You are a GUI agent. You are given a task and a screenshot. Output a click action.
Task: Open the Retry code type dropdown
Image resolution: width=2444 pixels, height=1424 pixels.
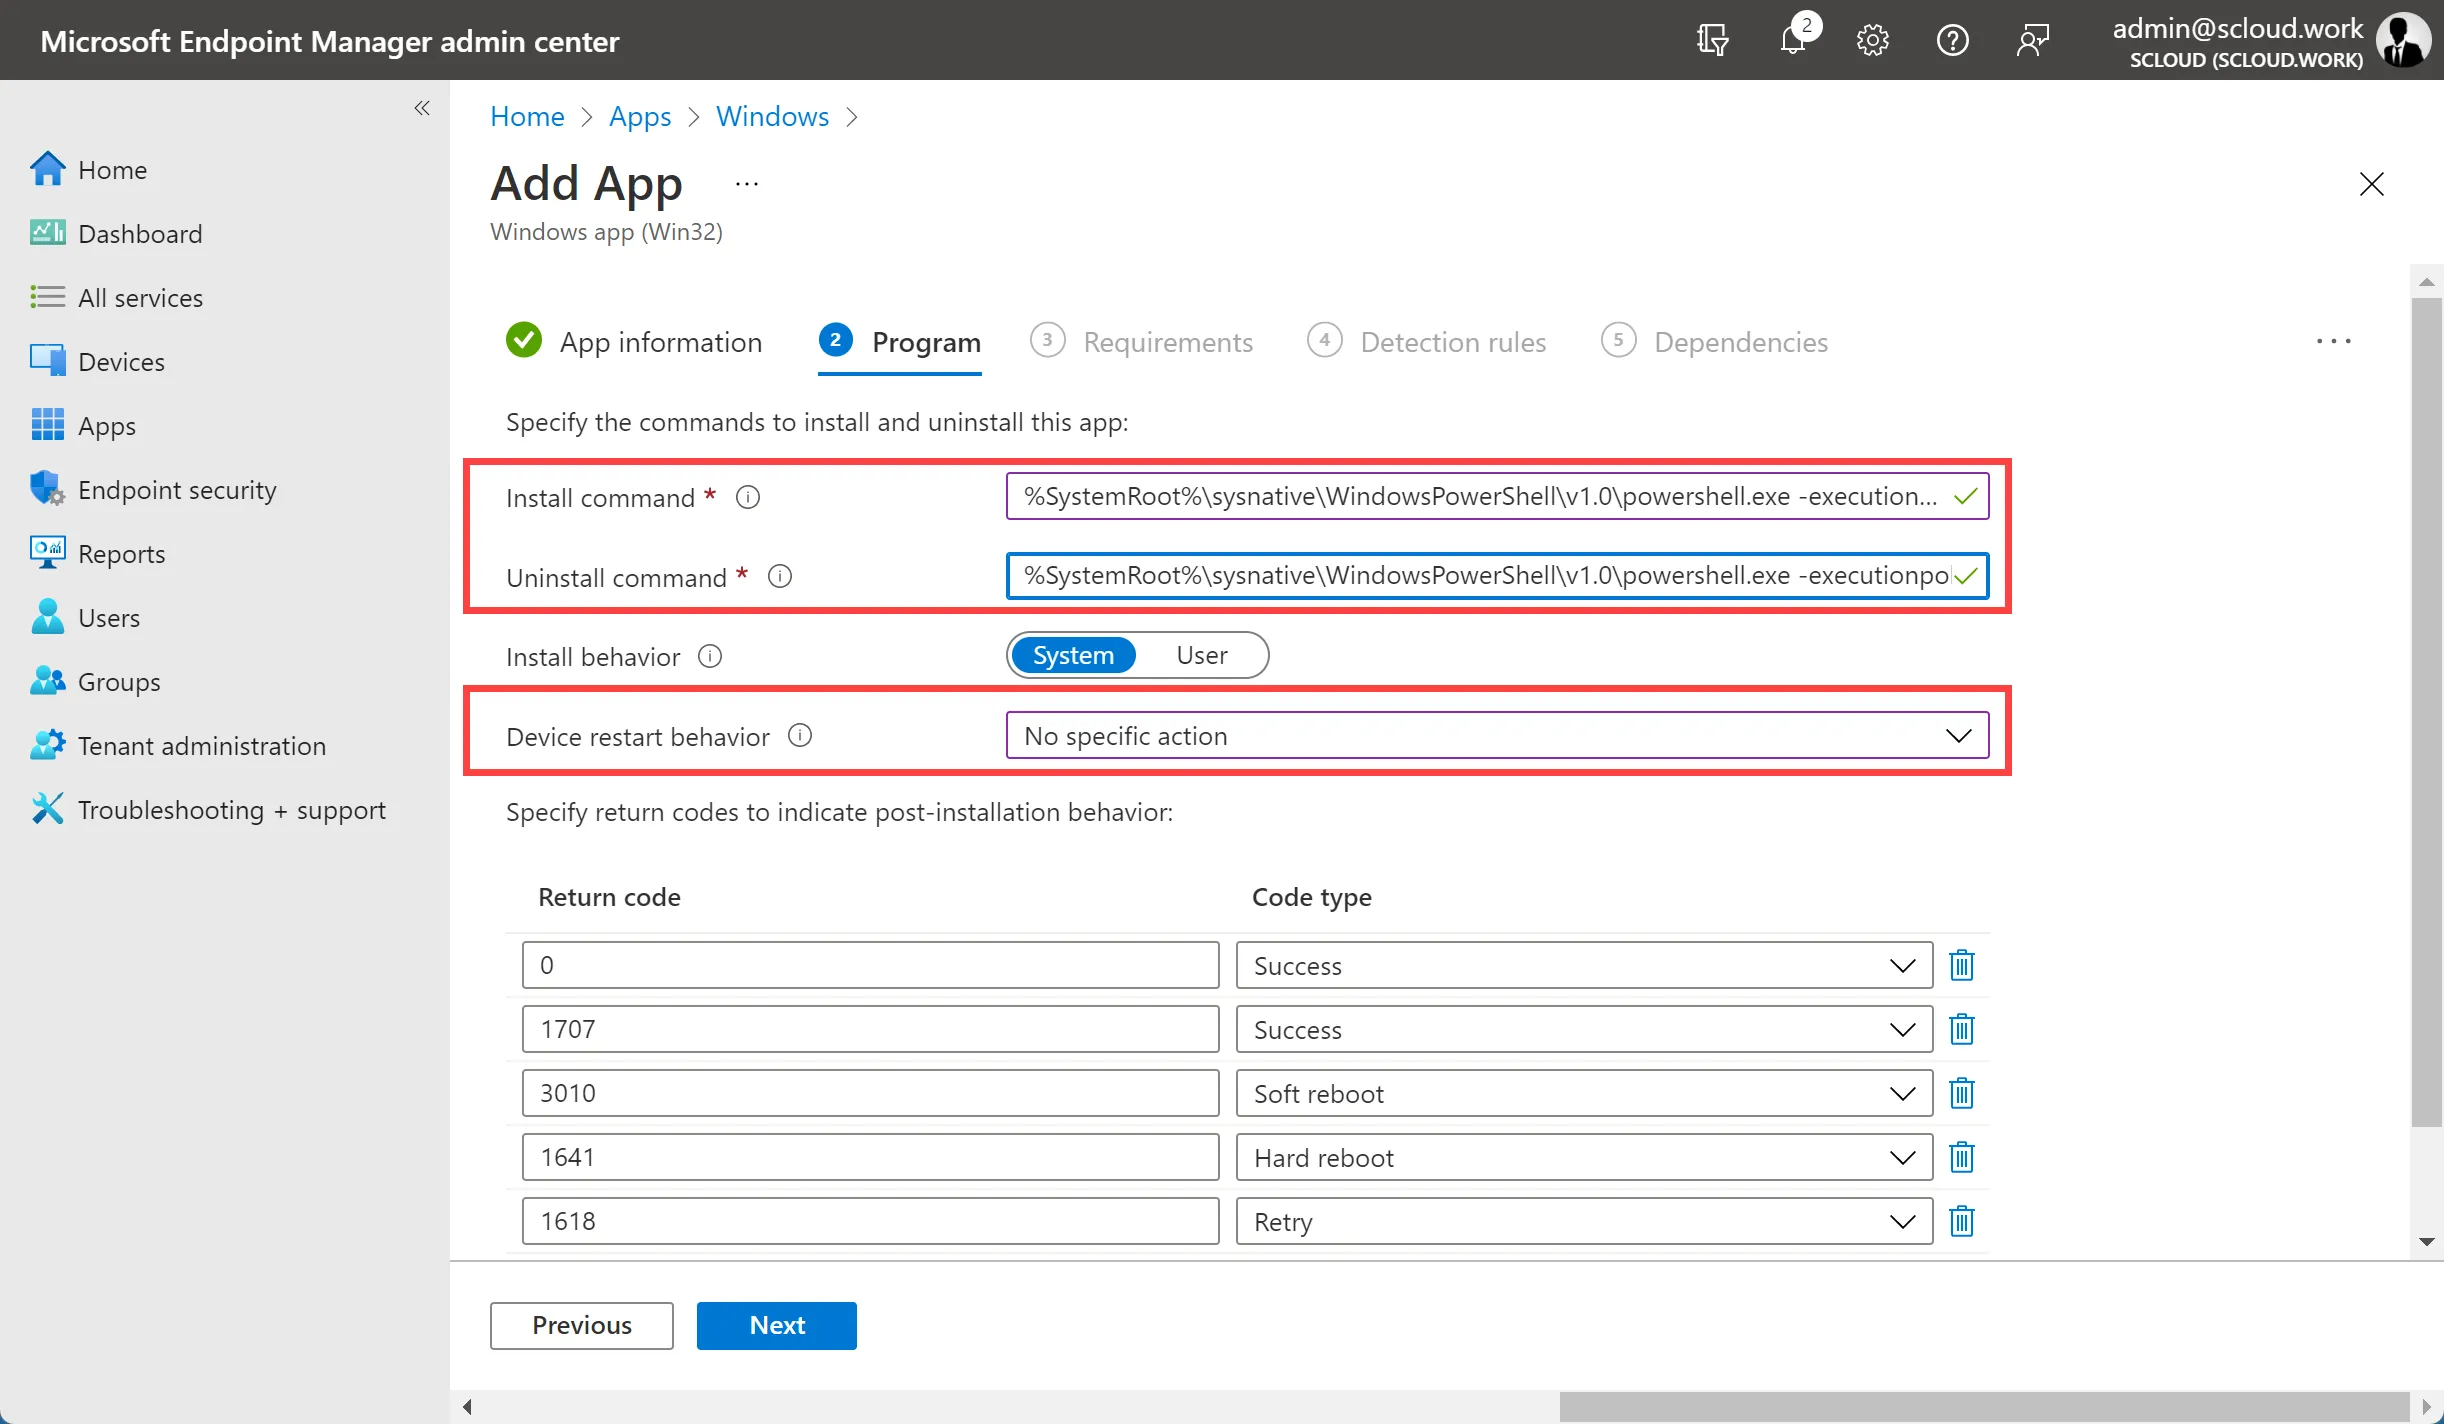pos(1584,1221)
